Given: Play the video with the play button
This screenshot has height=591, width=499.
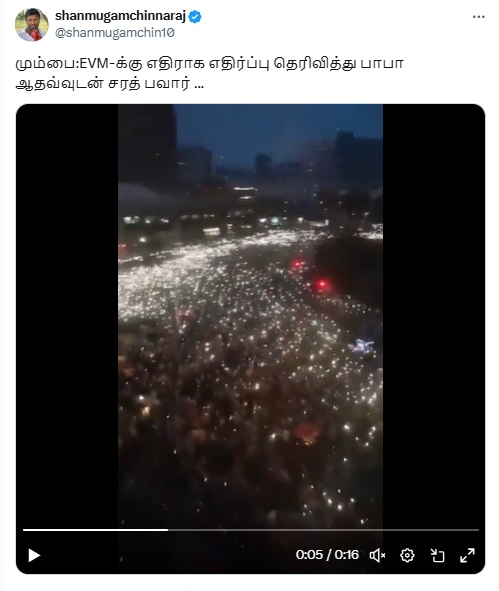Looking at the screenshot, I should point(34,555).
